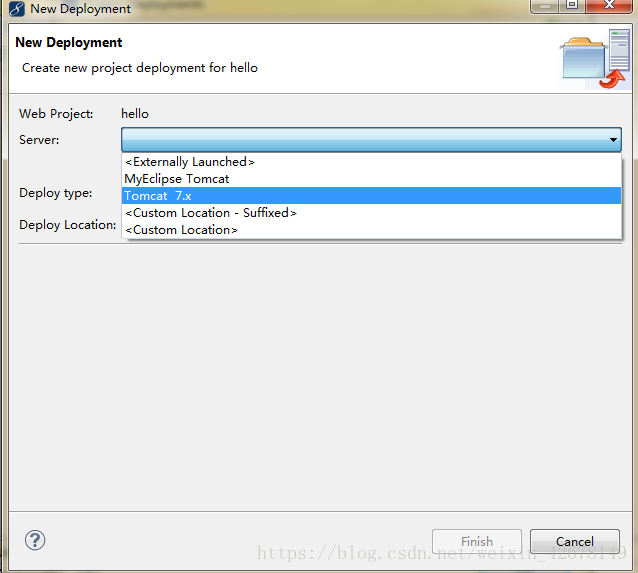Click the Deploy Location: label

tap(68, 225)
